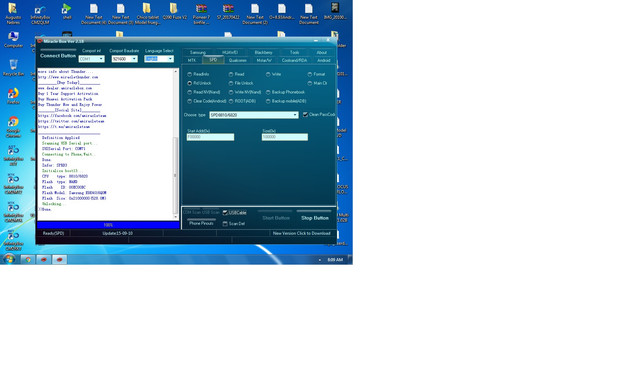Image resolution: width=640 pixels, height=384 pixels.
Task: Open New Text Document (2) file
Action: (255, 13)
